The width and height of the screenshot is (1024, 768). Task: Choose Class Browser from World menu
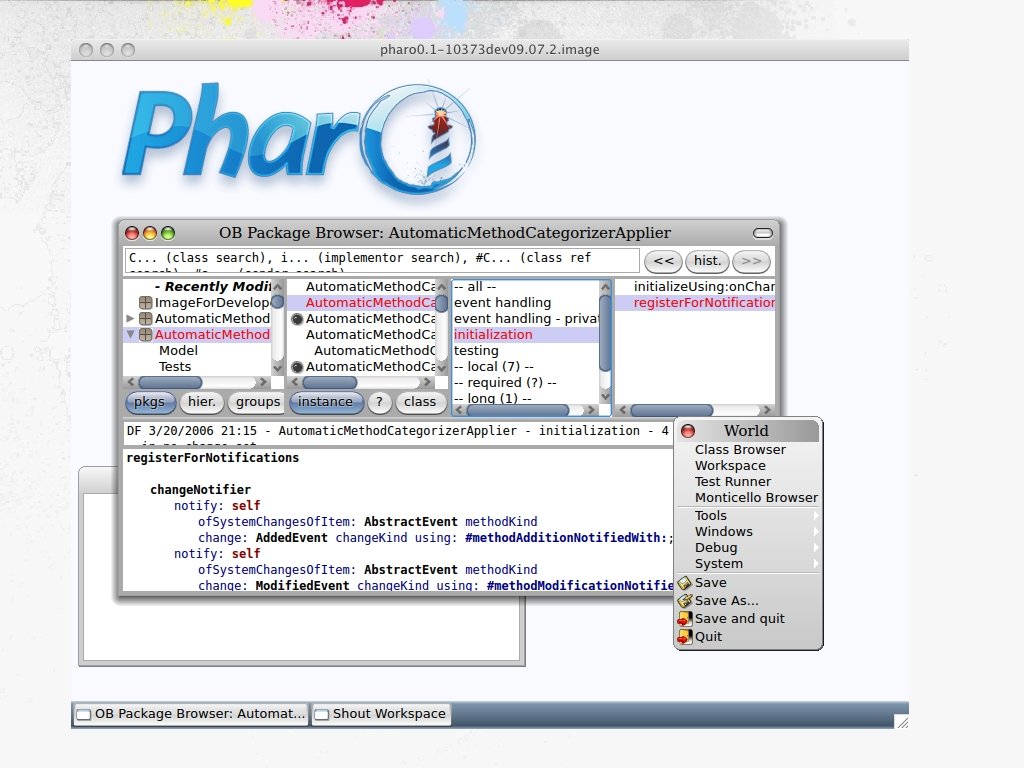tap(747, 450)
